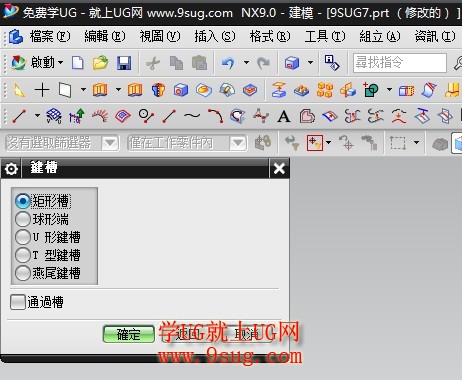Click the paste clipboard icon
The width and height of the screenshot is (462, 380).
click(x=199, y=63)
